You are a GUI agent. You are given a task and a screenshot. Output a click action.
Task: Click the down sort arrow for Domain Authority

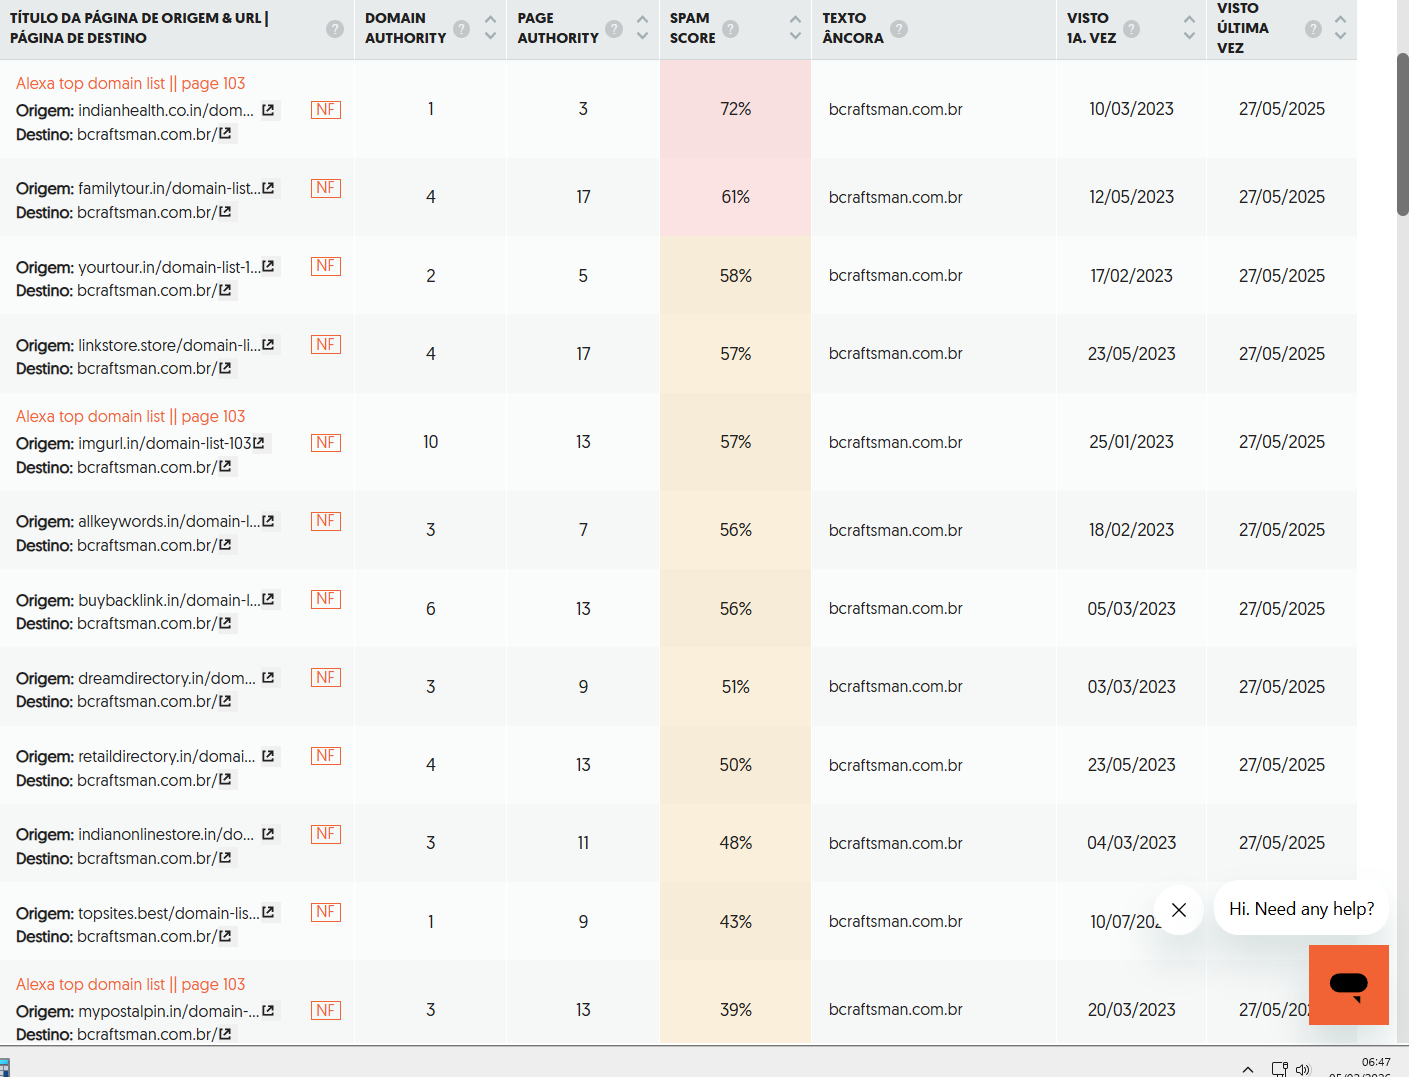490,36
